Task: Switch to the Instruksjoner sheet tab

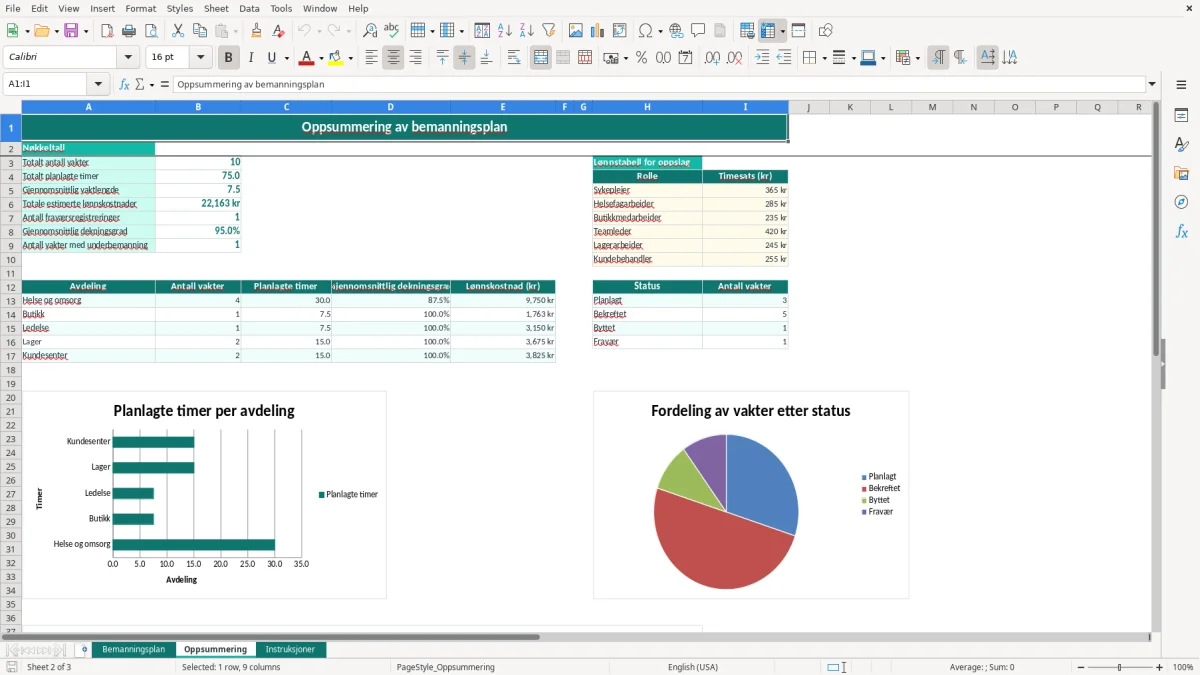Action: click(290, 649)
